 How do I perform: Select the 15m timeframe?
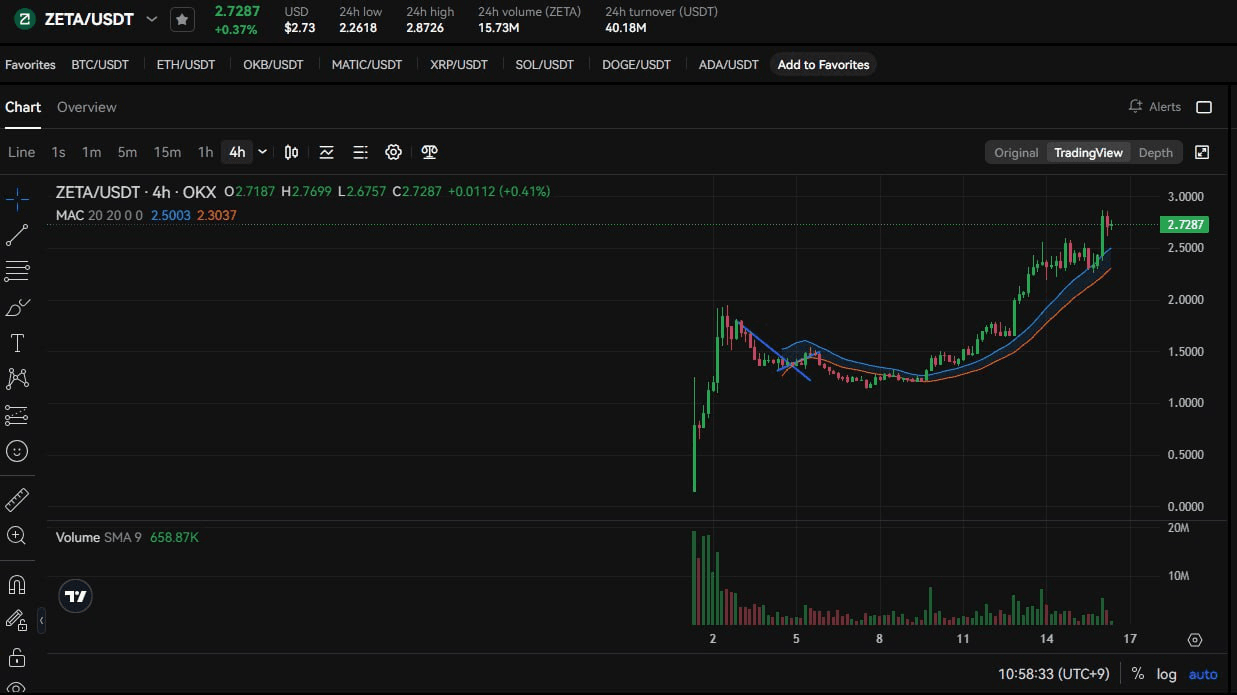click(x=167, y=152)
